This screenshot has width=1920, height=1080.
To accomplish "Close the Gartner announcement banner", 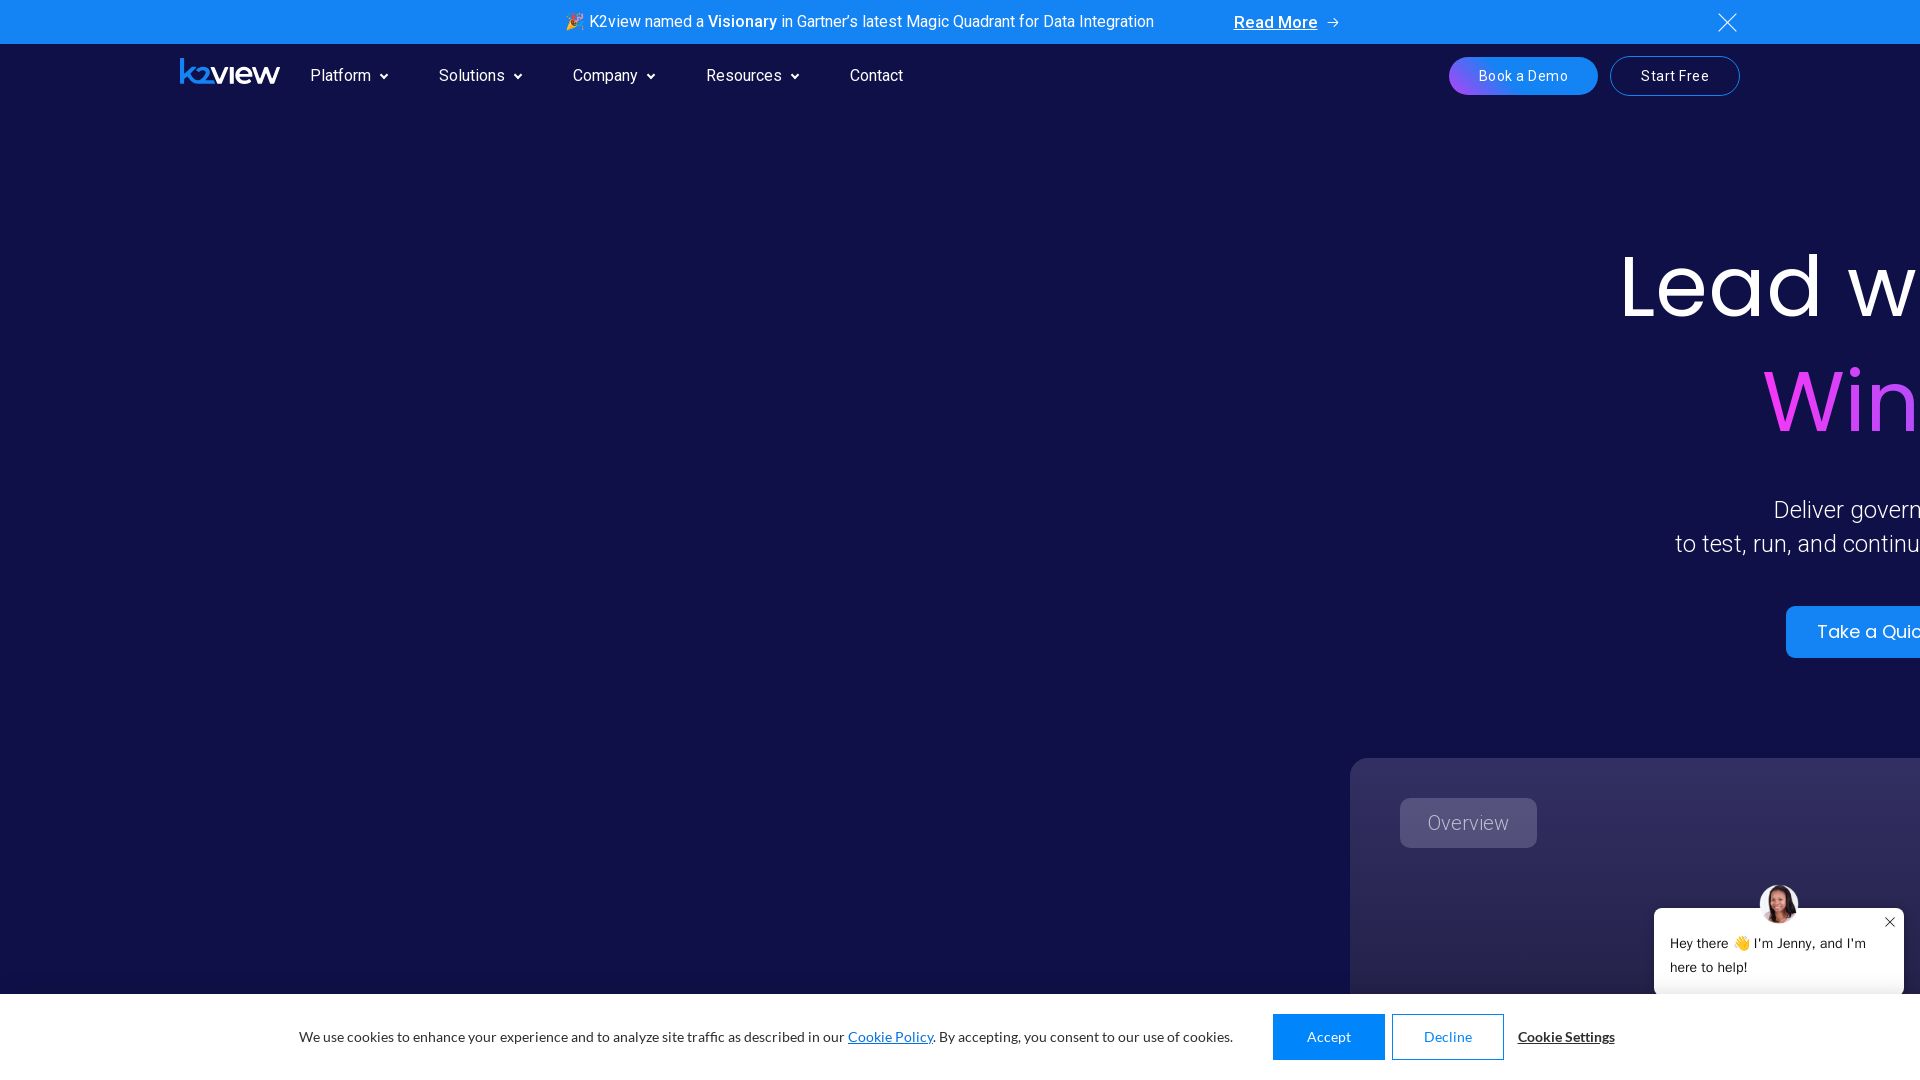I will pyautogui.click(x=1727, y=22).
